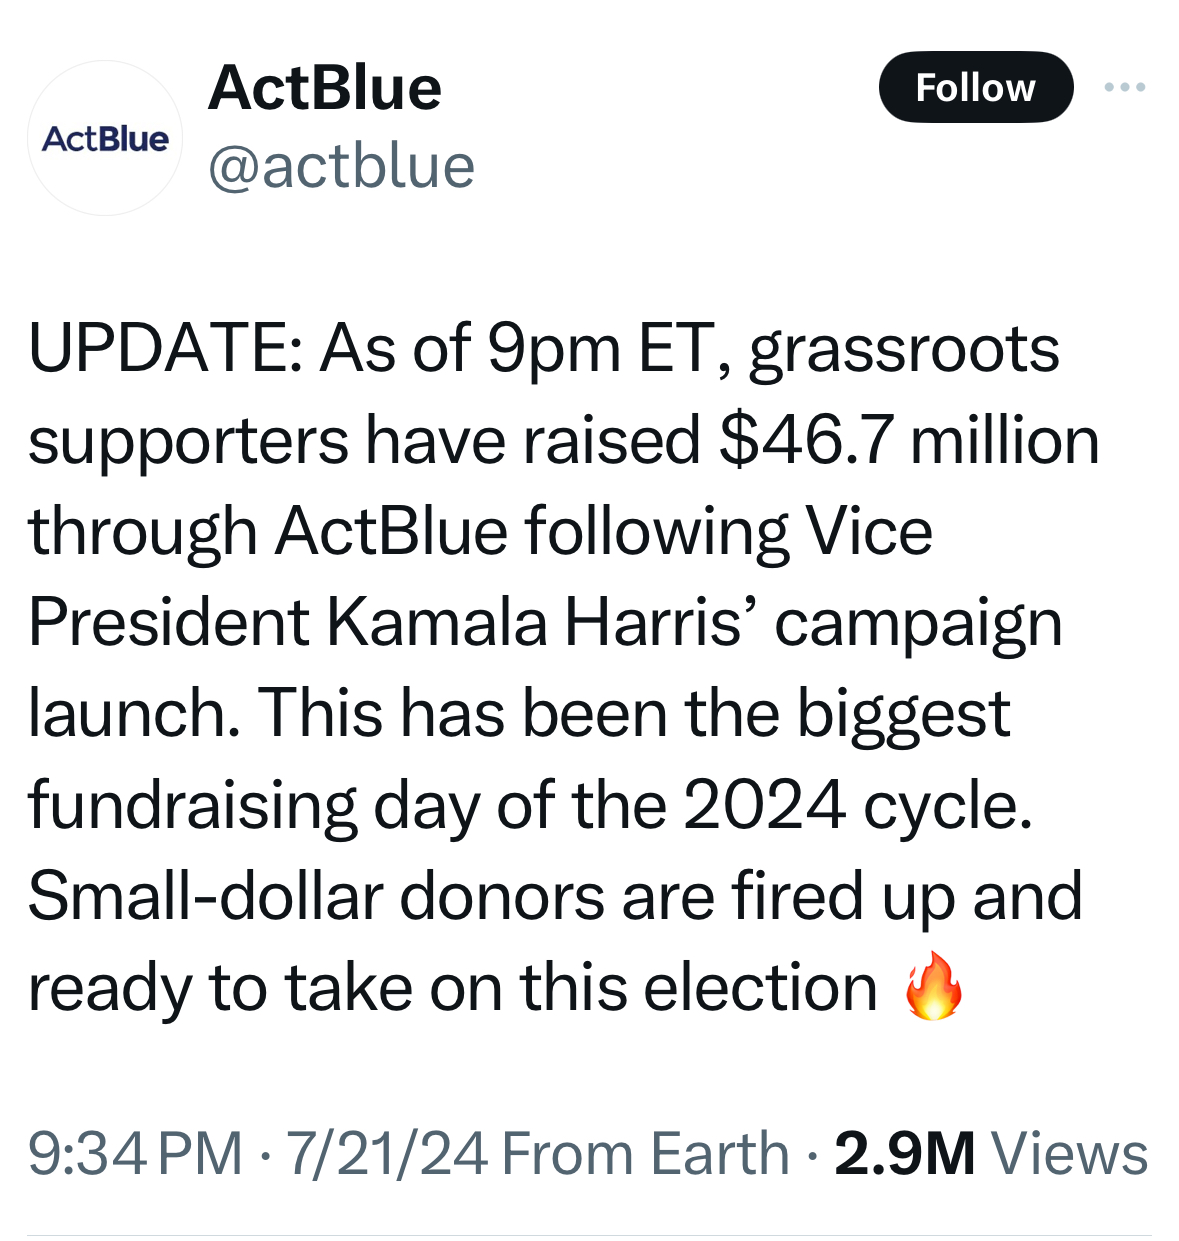This screenshot has width=1179, height=1241.
Task: Click the 9:34 PM timestamp
Action: (135, 1153)
